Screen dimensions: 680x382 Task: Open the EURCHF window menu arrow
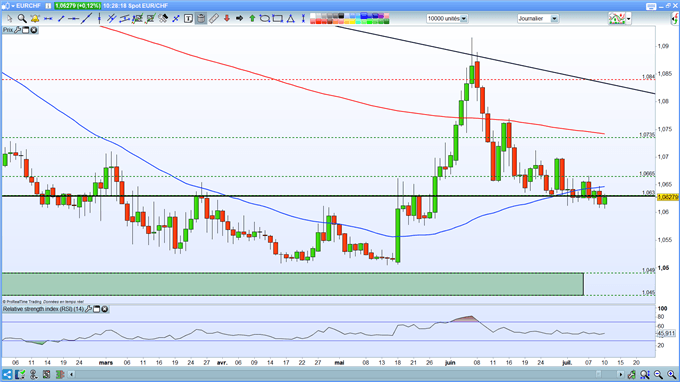pos(13,6)
